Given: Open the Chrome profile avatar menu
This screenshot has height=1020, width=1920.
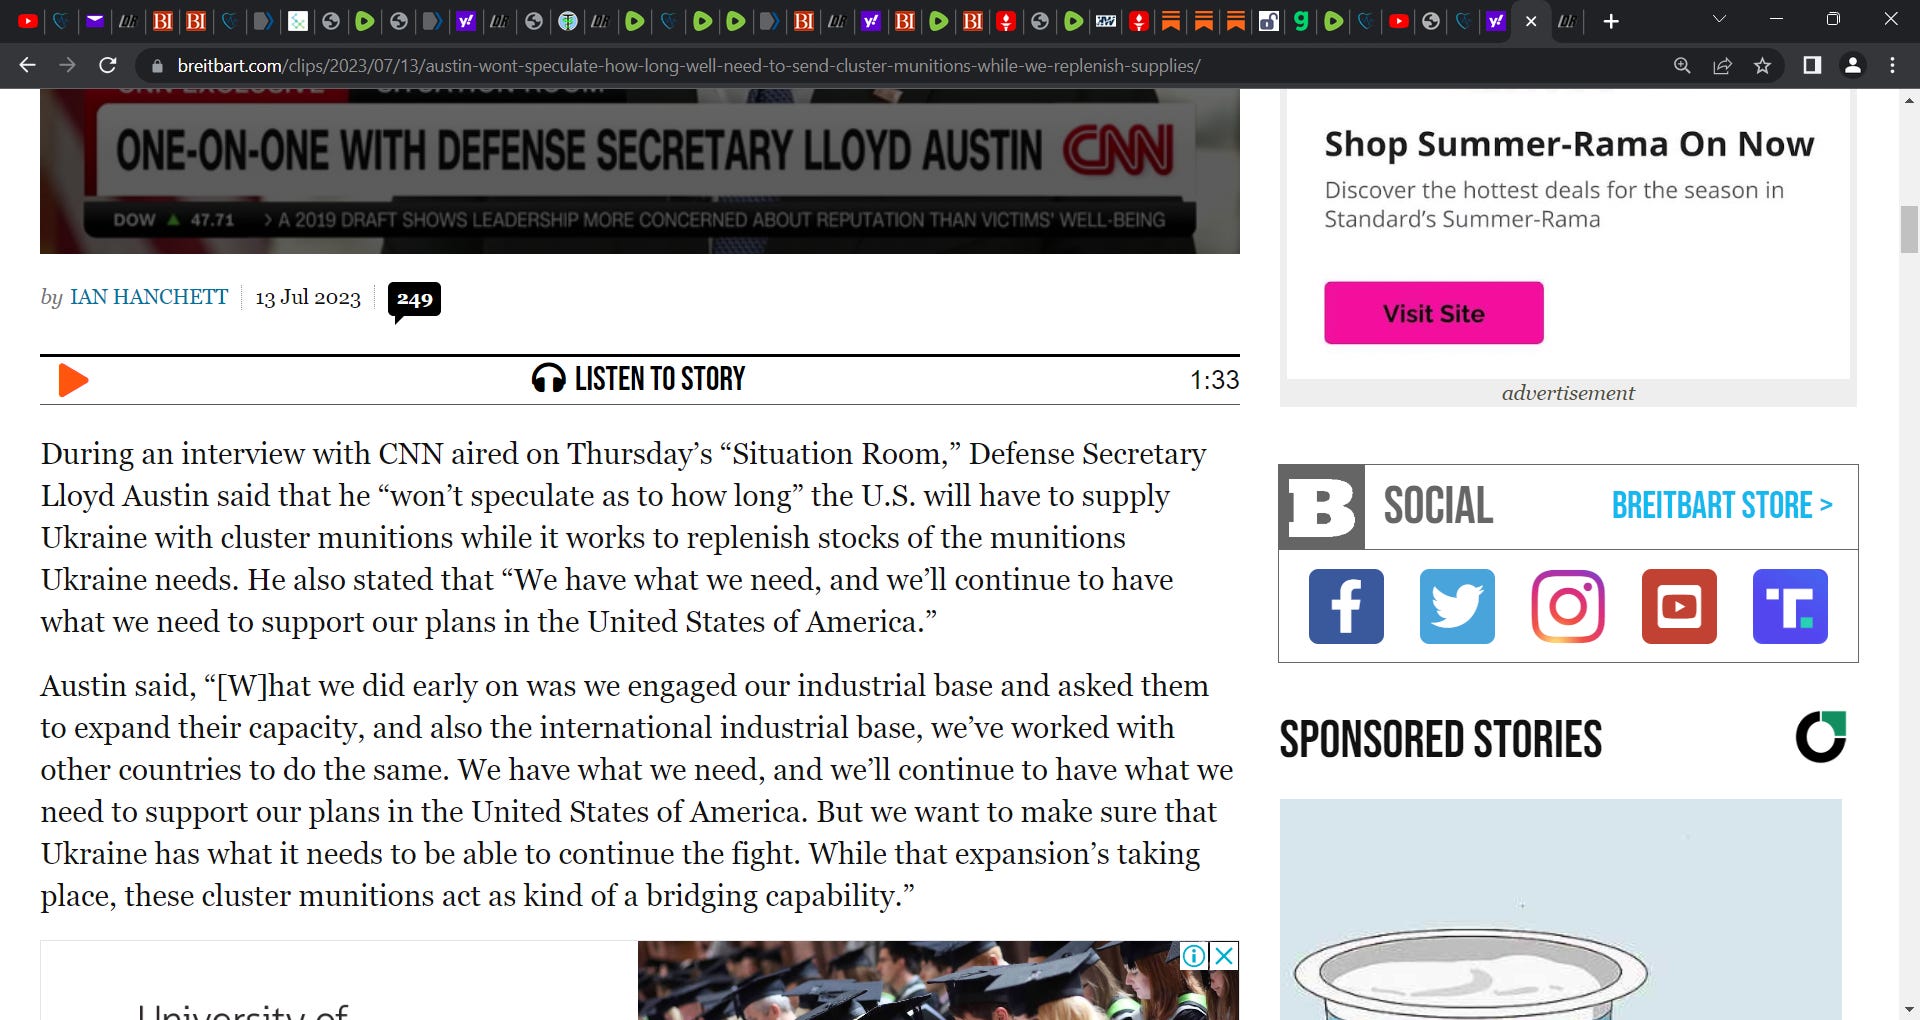Looking at the screenshot, I should click(1853, 66).
